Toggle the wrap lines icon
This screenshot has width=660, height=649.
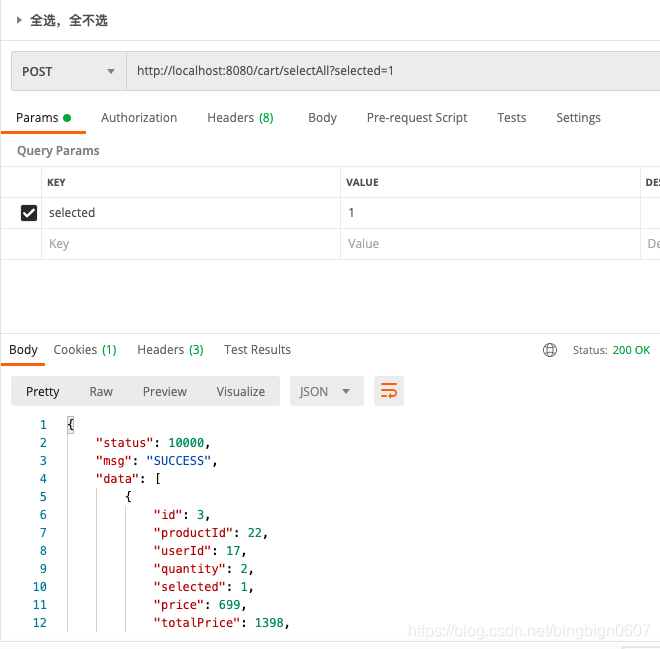coord(389,391)
